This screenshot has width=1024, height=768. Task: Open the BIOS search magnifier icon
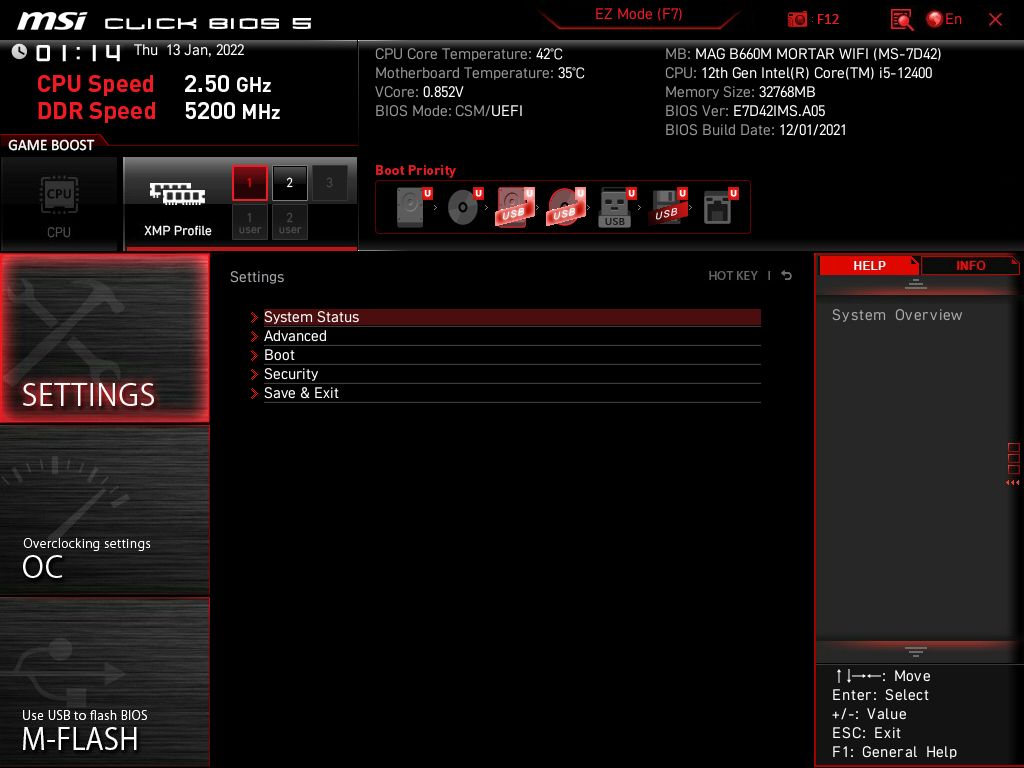(x=902, y=20)
